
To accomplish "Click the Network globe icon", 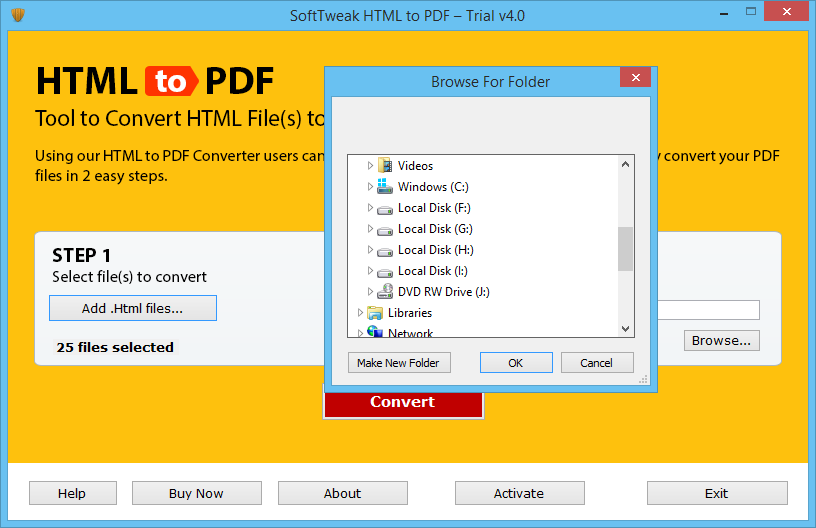I will point(375,331).
